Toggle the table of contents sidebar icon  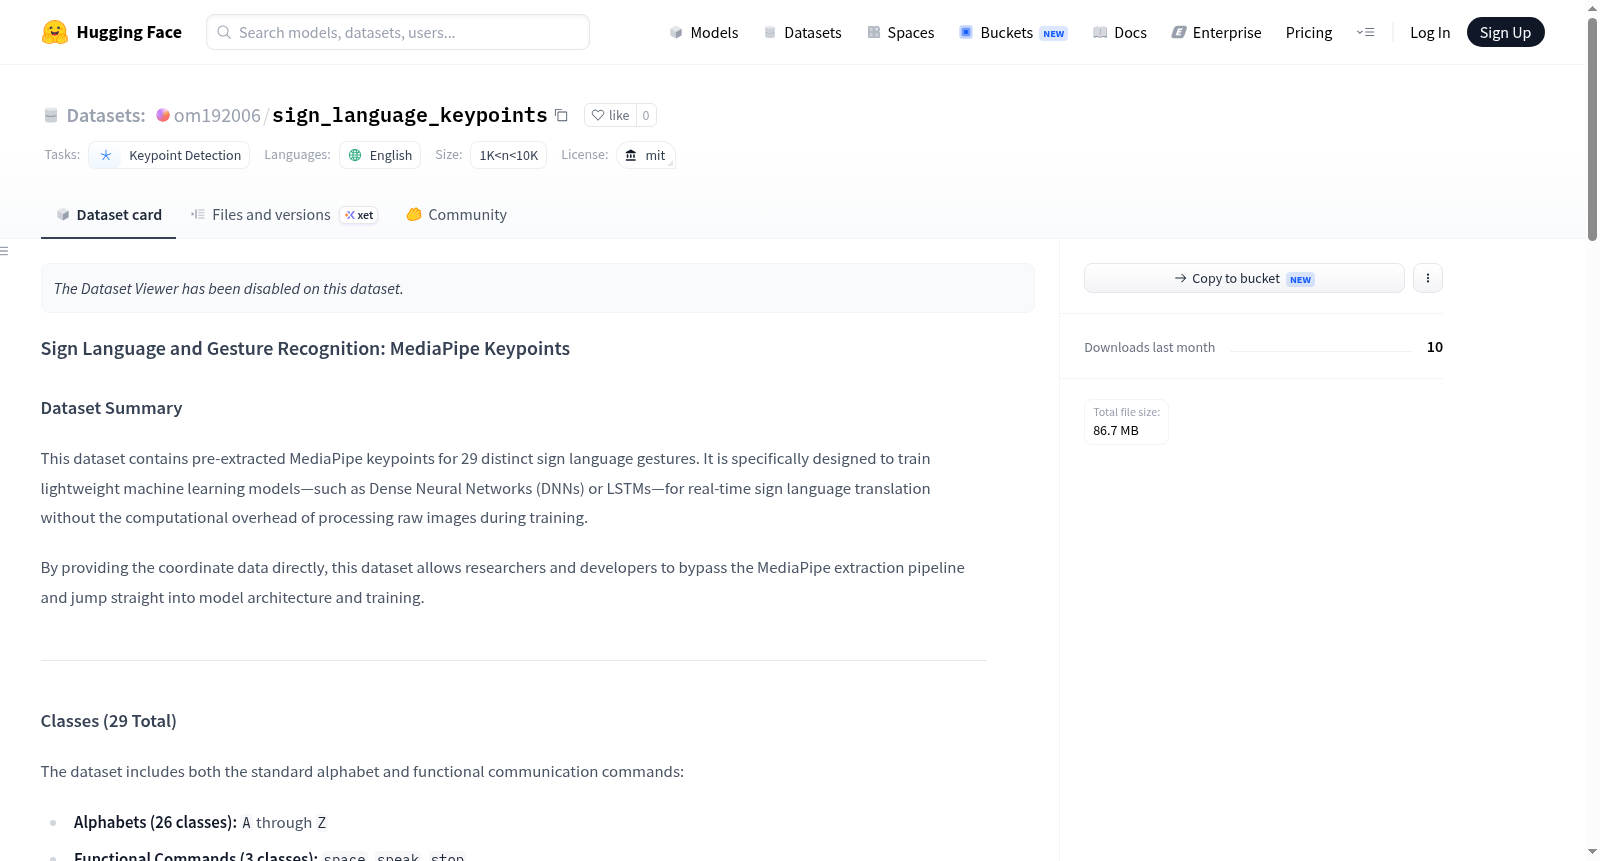(4, 251)
